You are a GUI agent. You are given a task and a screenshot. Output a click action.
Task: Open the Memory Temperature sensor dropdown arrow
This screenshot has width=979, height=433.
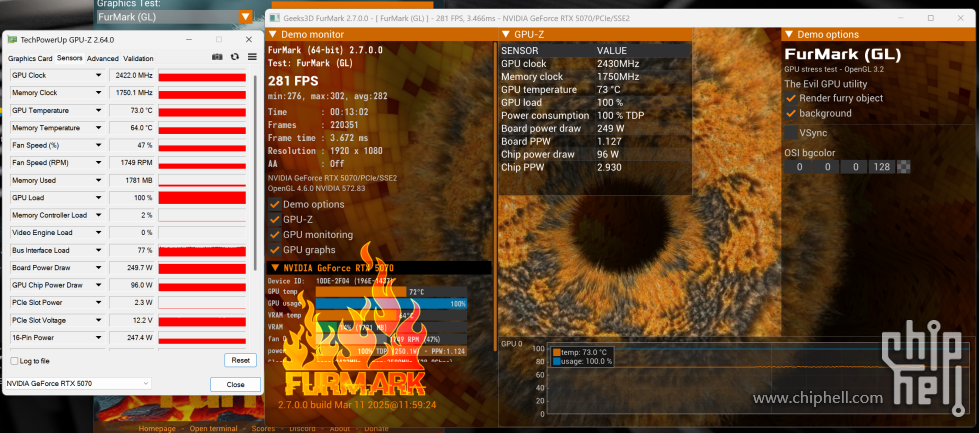coord(98,128)
